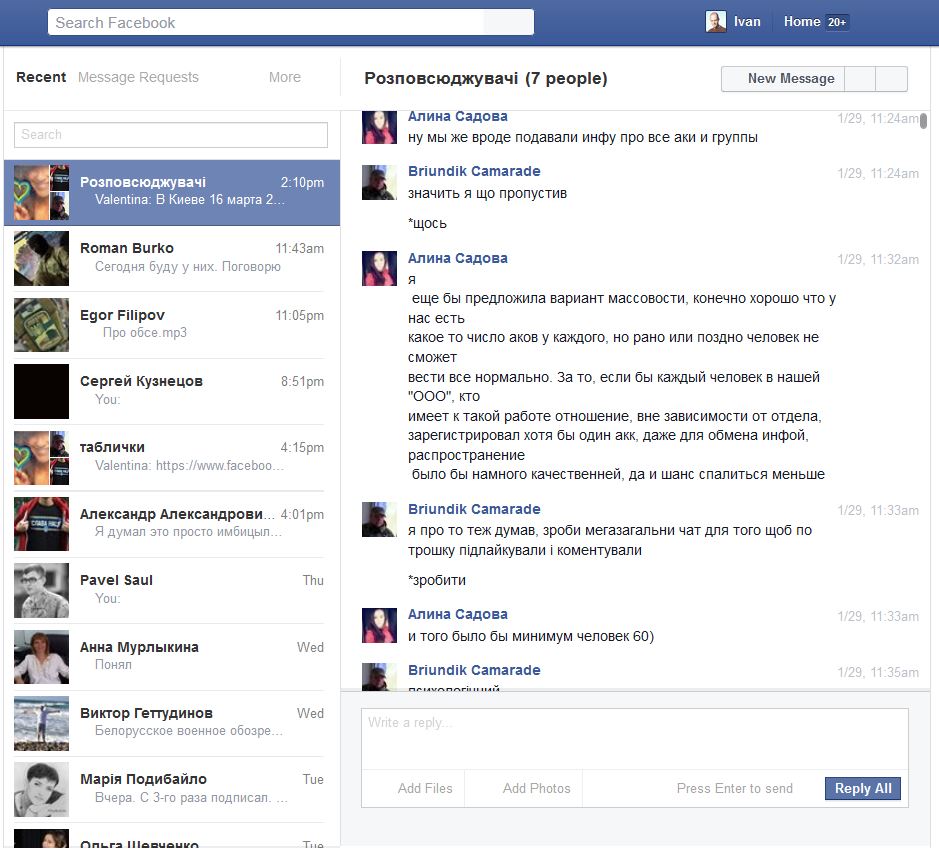Image resolution: width=939 pixels, height=859 pixels.
Task: Click Виктор Геттудинов's avatar thumbnail
Action: pyautogui.click(x=41, y=723)
